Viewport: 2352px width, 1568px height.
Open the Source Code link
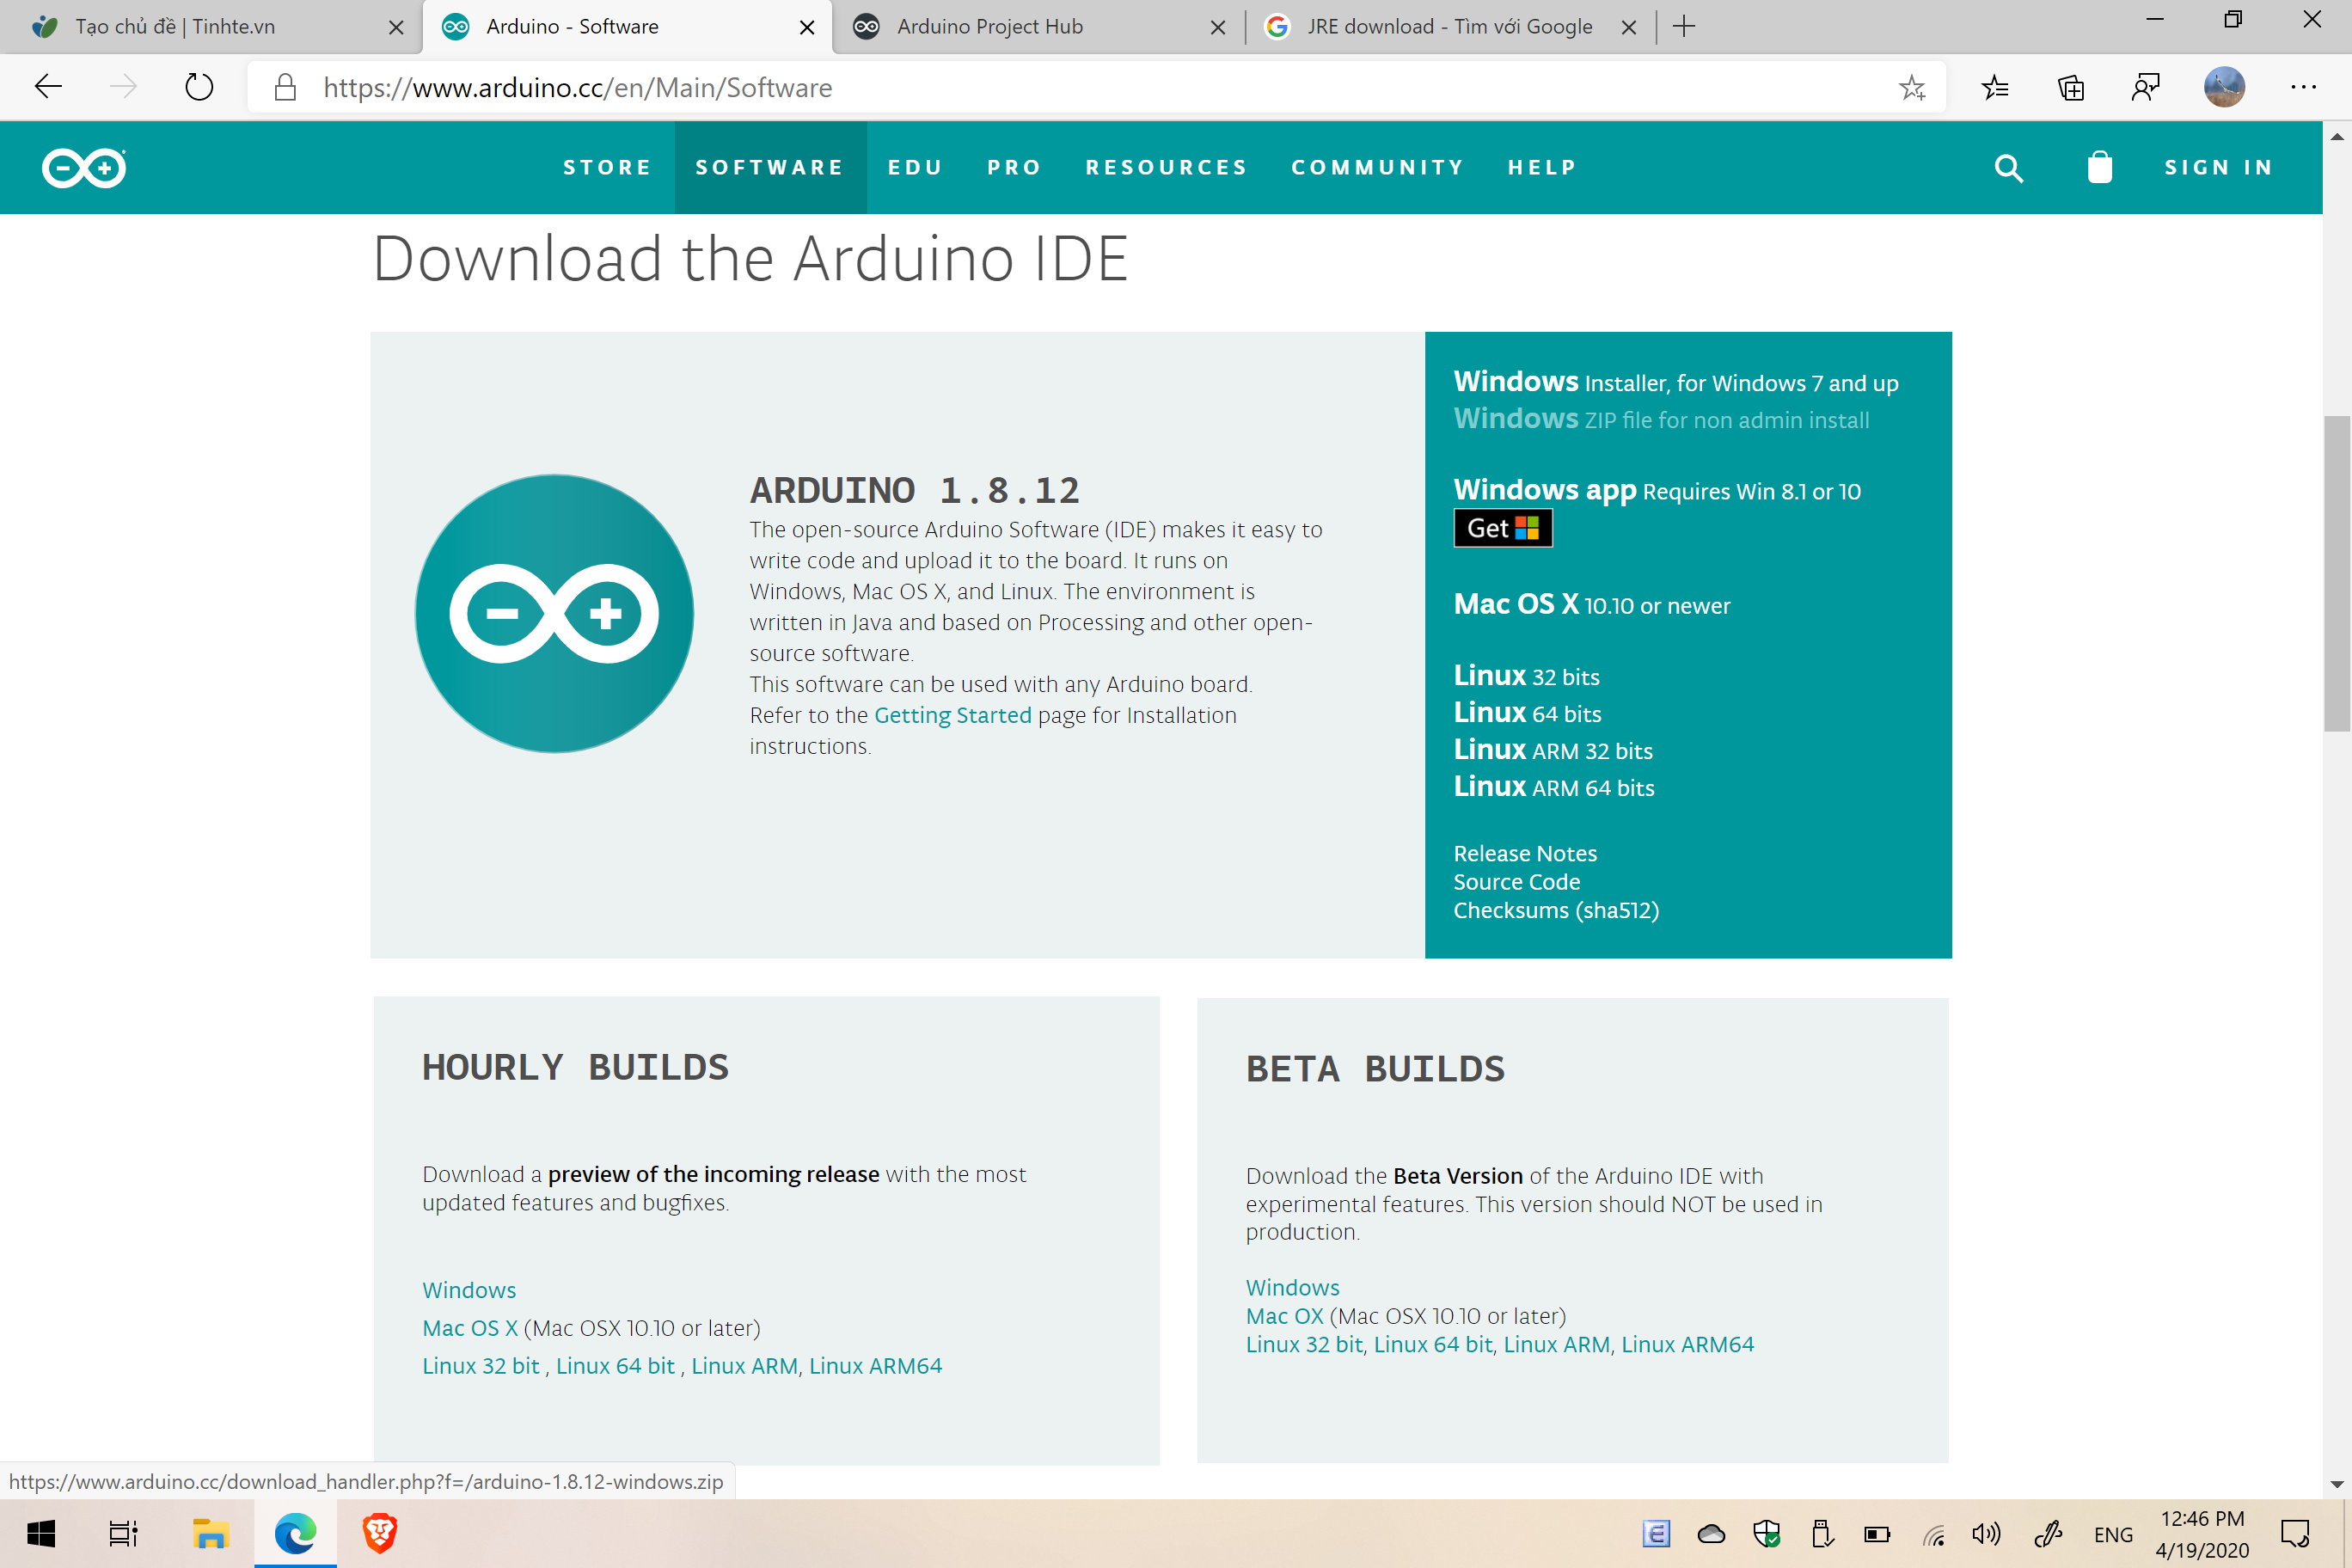[x=1517, y=882]
